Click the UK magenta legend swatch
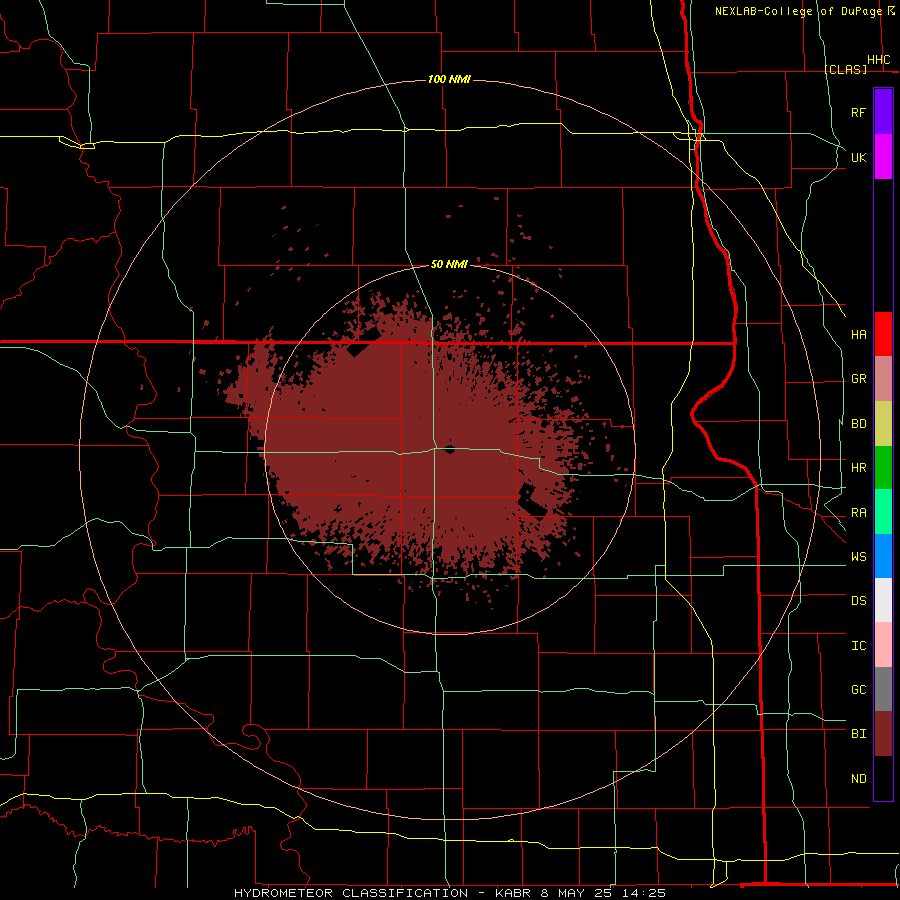The image size is (900, 900). click(x=883, y=157)
